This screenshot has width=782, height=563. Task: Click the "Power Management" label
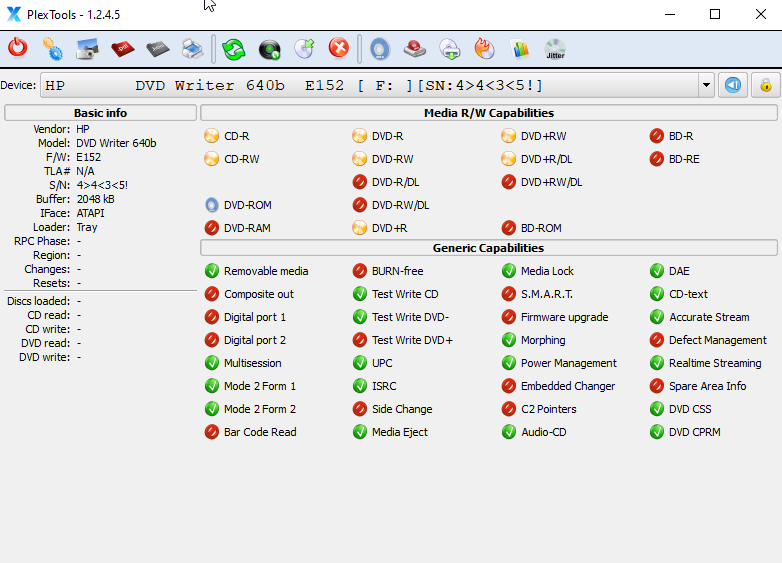[569, 363]
